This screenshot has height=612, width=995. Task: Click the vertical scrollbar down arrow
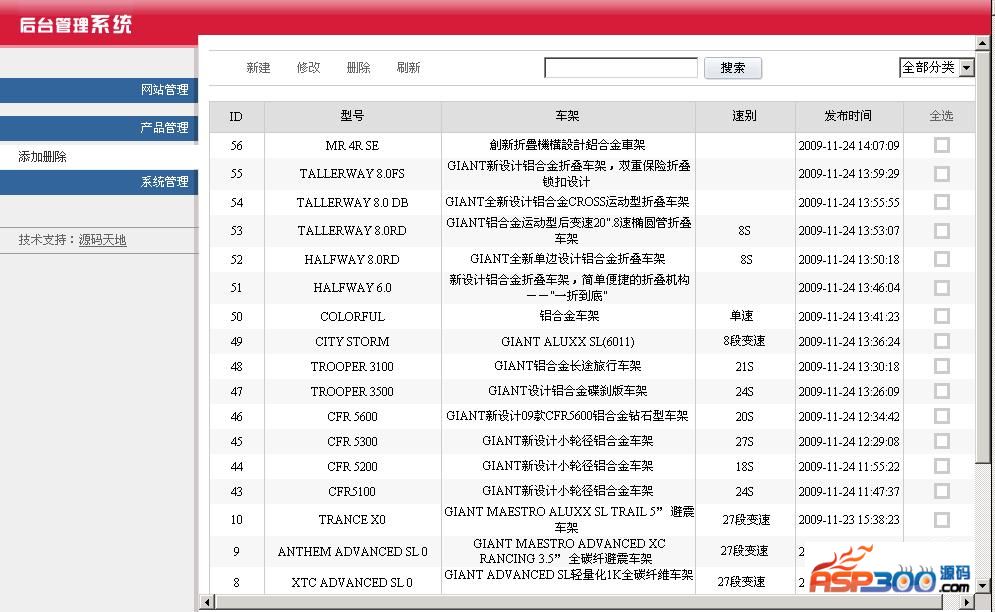[982, 586]
